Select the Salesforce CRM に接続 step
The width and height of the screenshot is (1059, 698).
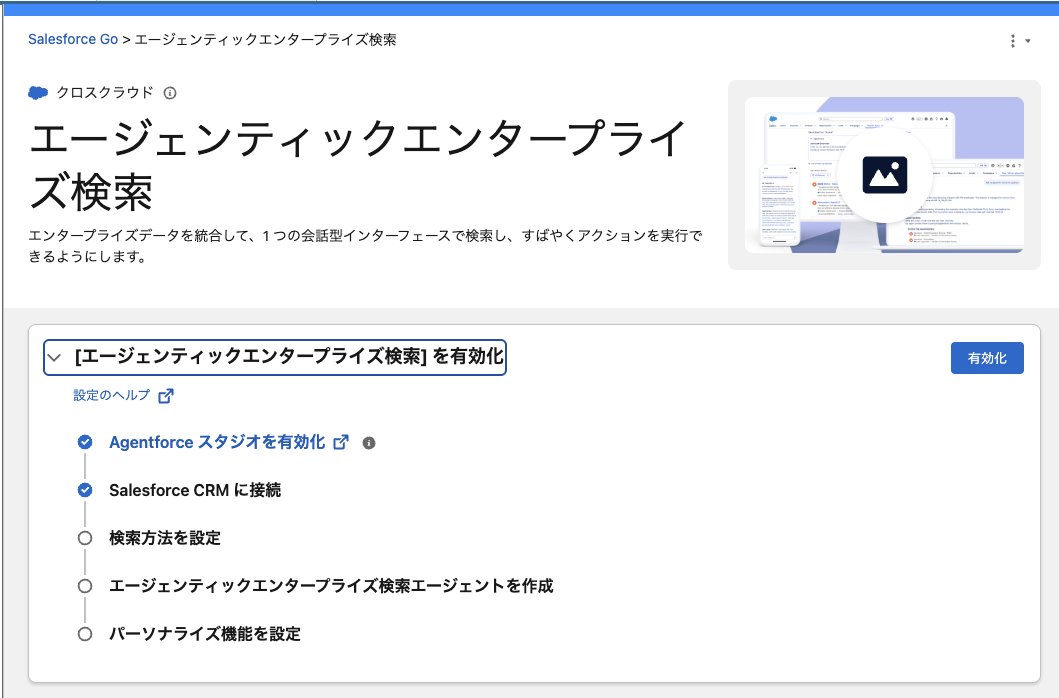(195, 490)
